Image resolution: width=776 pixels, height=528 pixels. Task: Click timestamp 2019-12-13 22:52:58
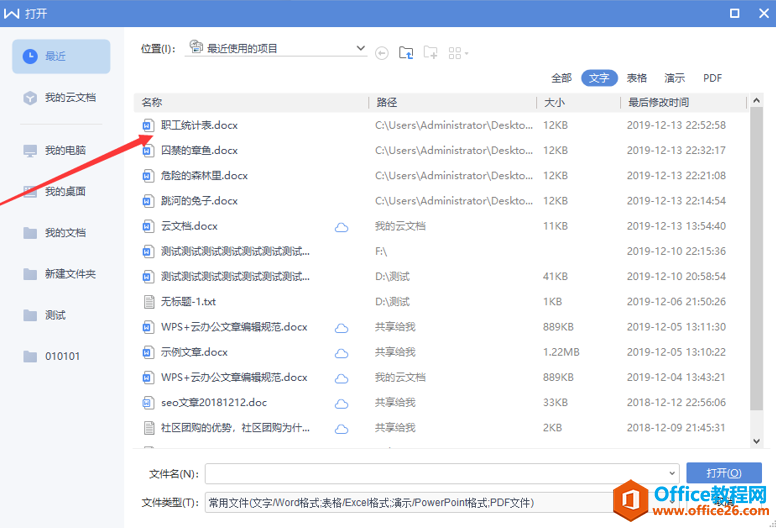tap(676, 125)
